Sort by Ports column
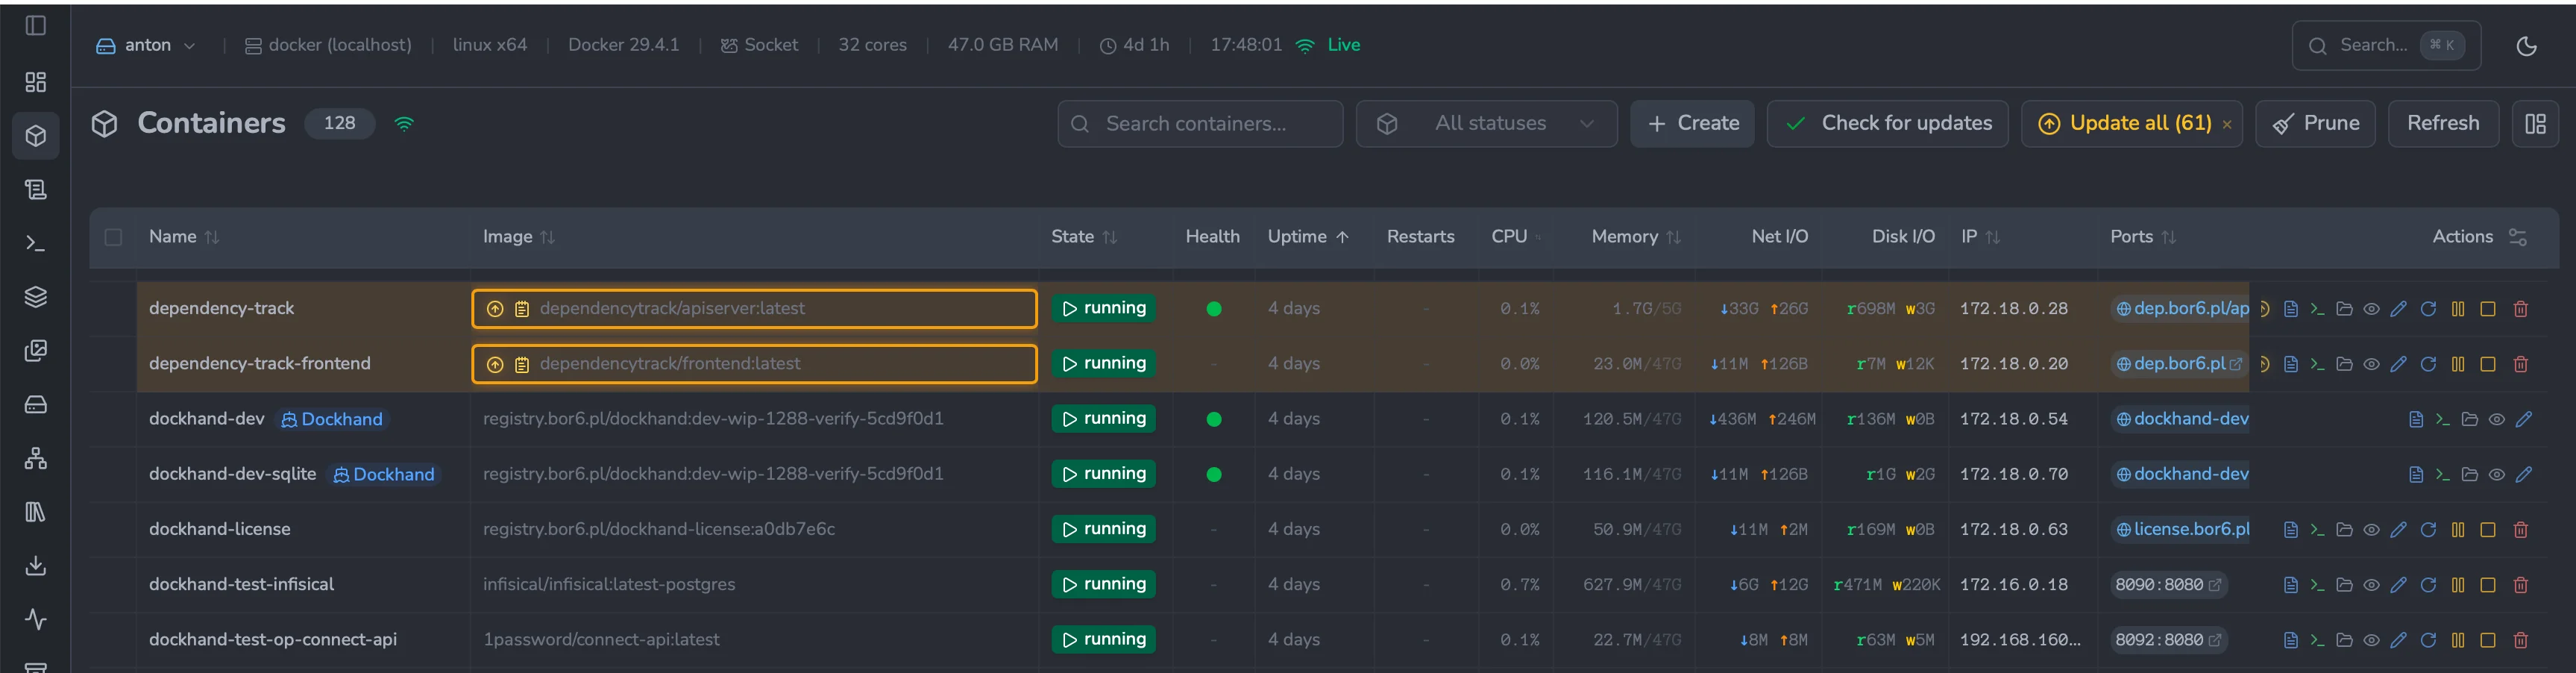The width and height of the screenshot is (2576, 673). (x=2142, y=237)
